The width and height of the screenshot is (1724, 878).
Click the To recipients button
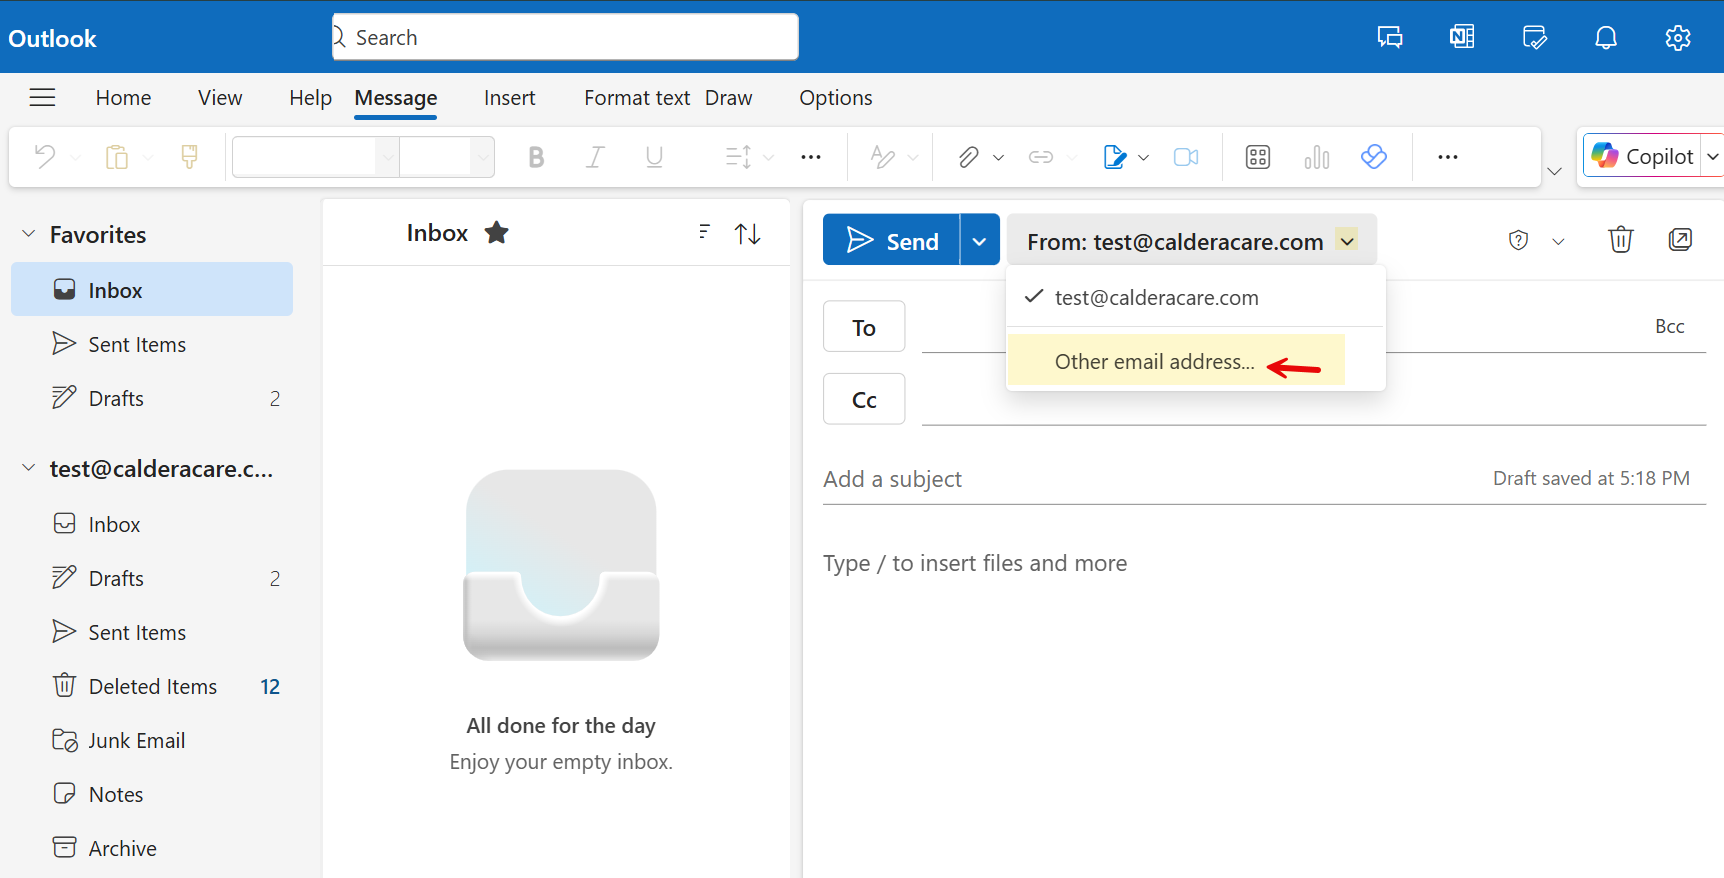(x=864, y=327)
